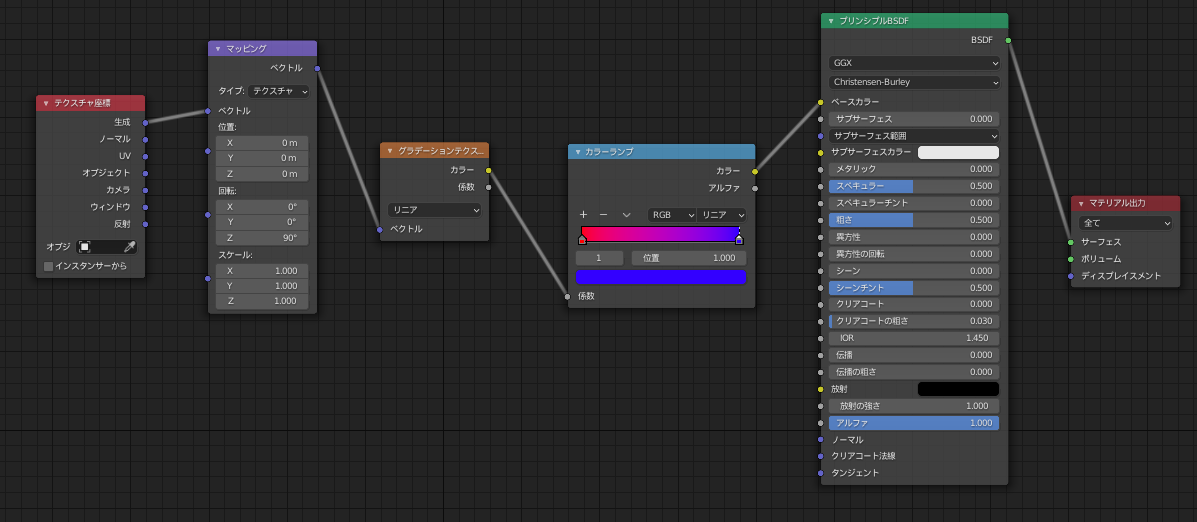Click the IOR 1.450 field
1197x522 pixels.
pyautogui.click(x=914, y=338)
